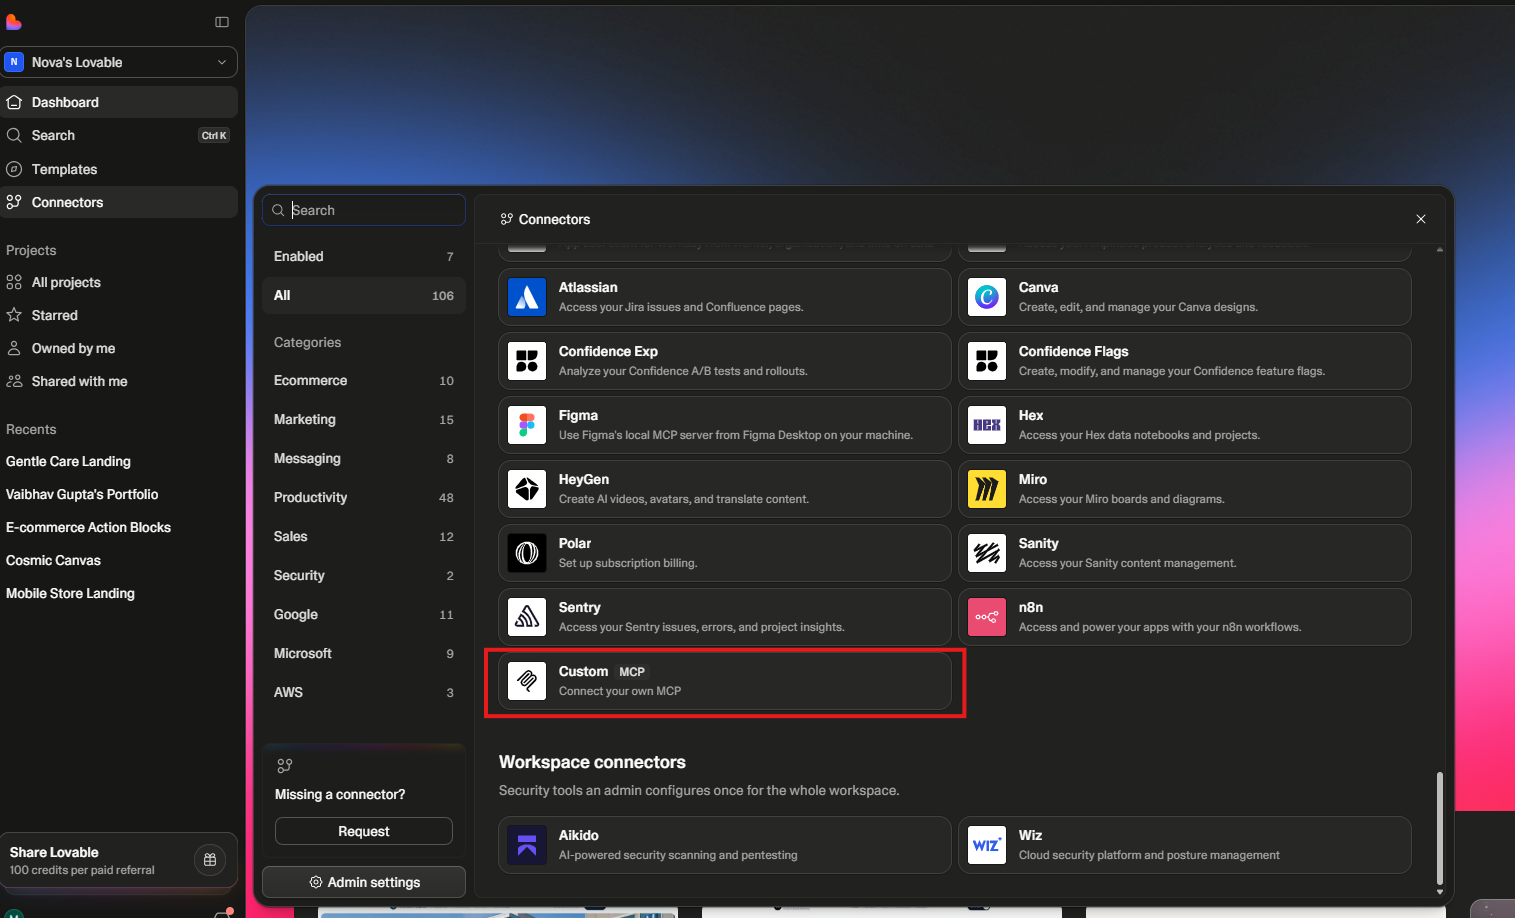
Task: Filter by Ecommerce category
Action: pos(364,380)
